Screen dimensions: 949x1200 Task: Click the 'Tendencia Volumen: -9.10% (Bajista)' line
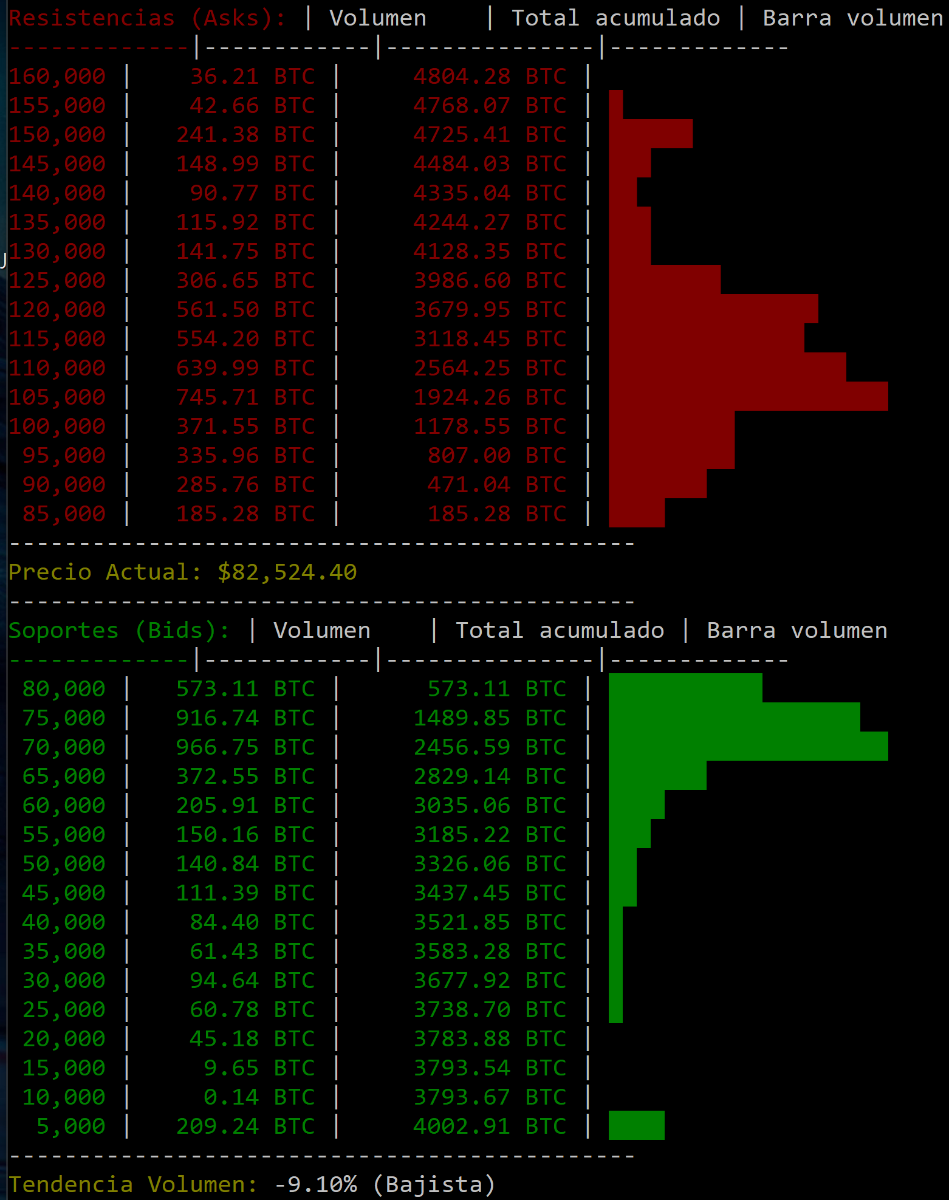coord(252,1185)
